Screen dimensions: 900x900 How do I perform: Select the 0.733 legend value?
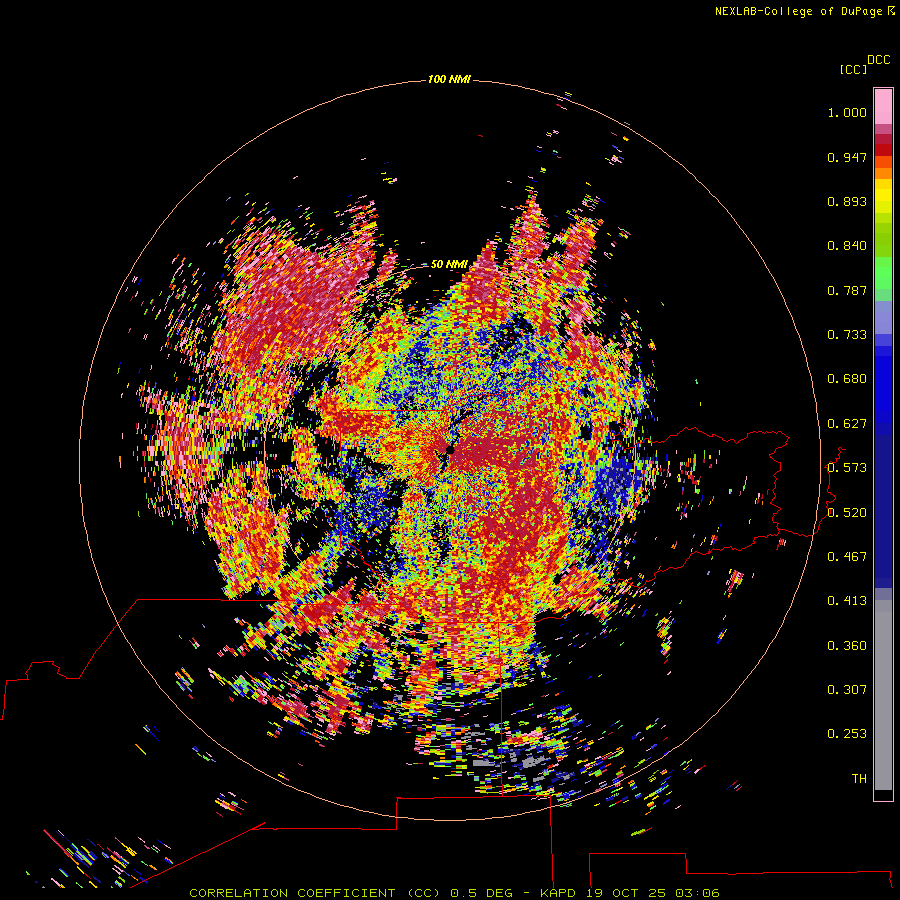pos(847,335)
